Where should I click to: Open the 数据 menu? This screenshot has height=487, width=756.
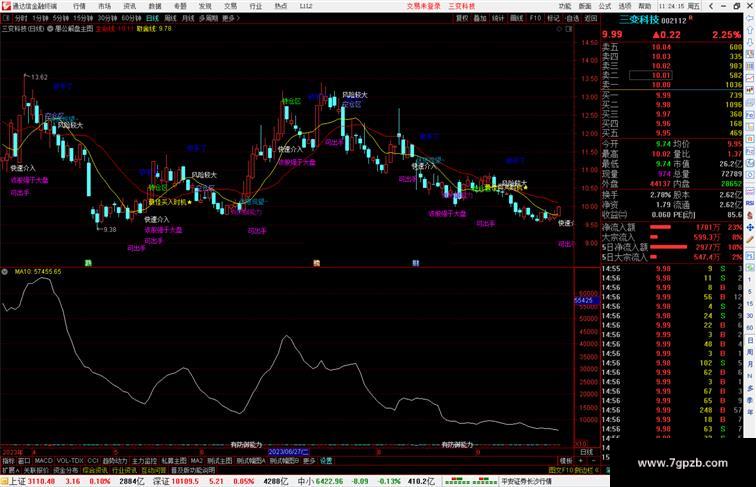pos(155,6)
